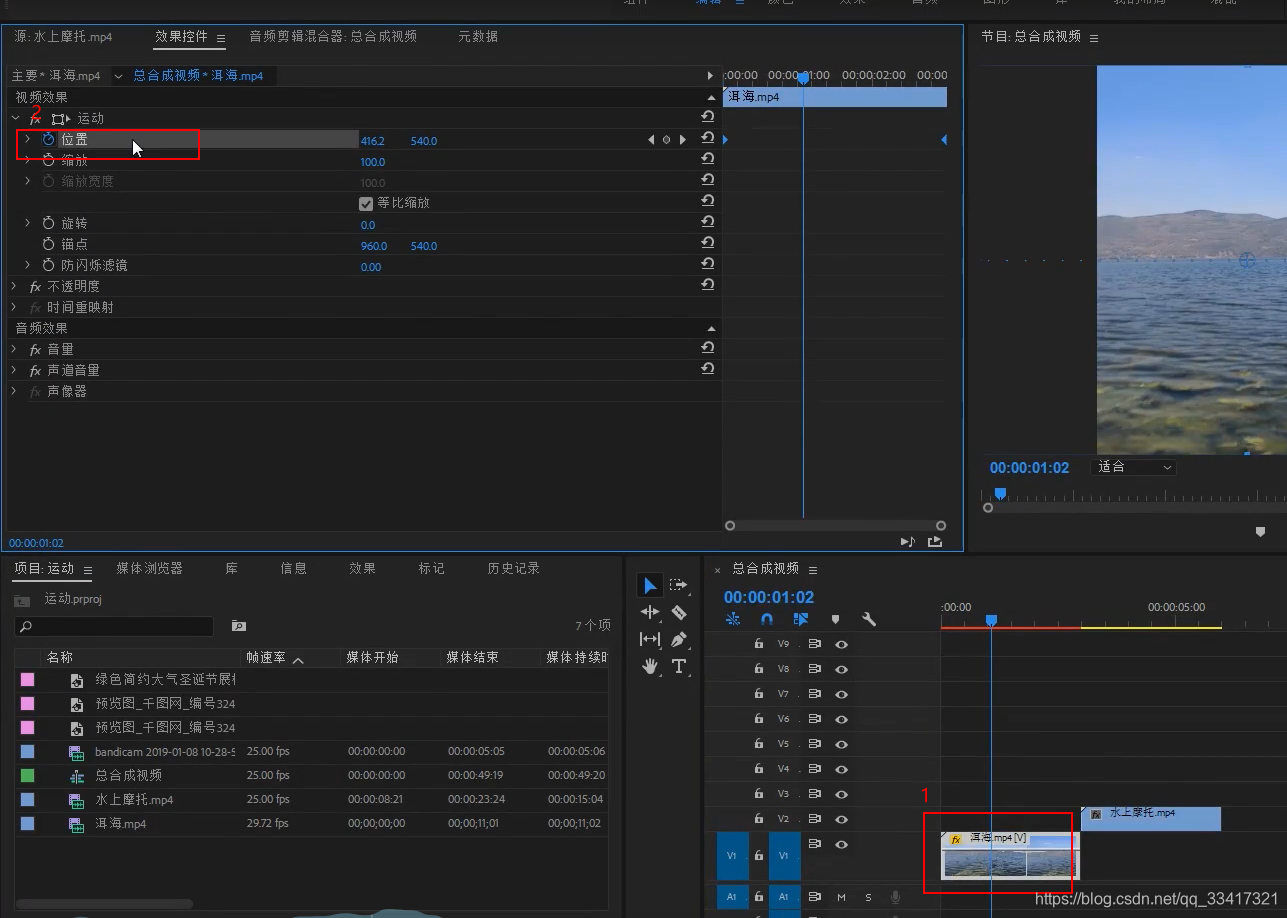Select the Slip tool
The width and height of the screenshot is (1287, 918).
click(x=650, y=639)
